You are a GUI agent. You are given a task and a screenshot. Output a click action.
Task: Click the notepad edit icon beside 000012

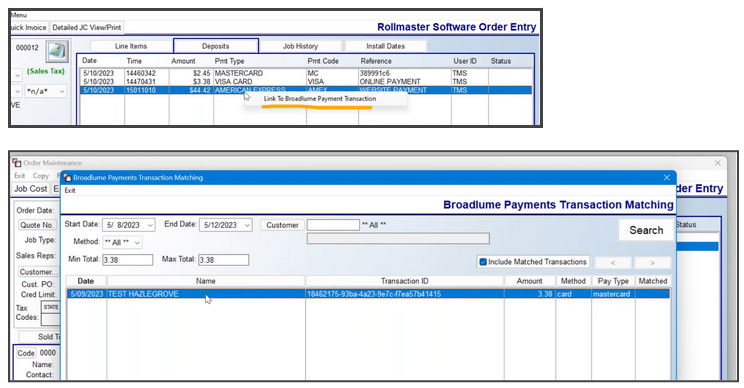(57, 51)
